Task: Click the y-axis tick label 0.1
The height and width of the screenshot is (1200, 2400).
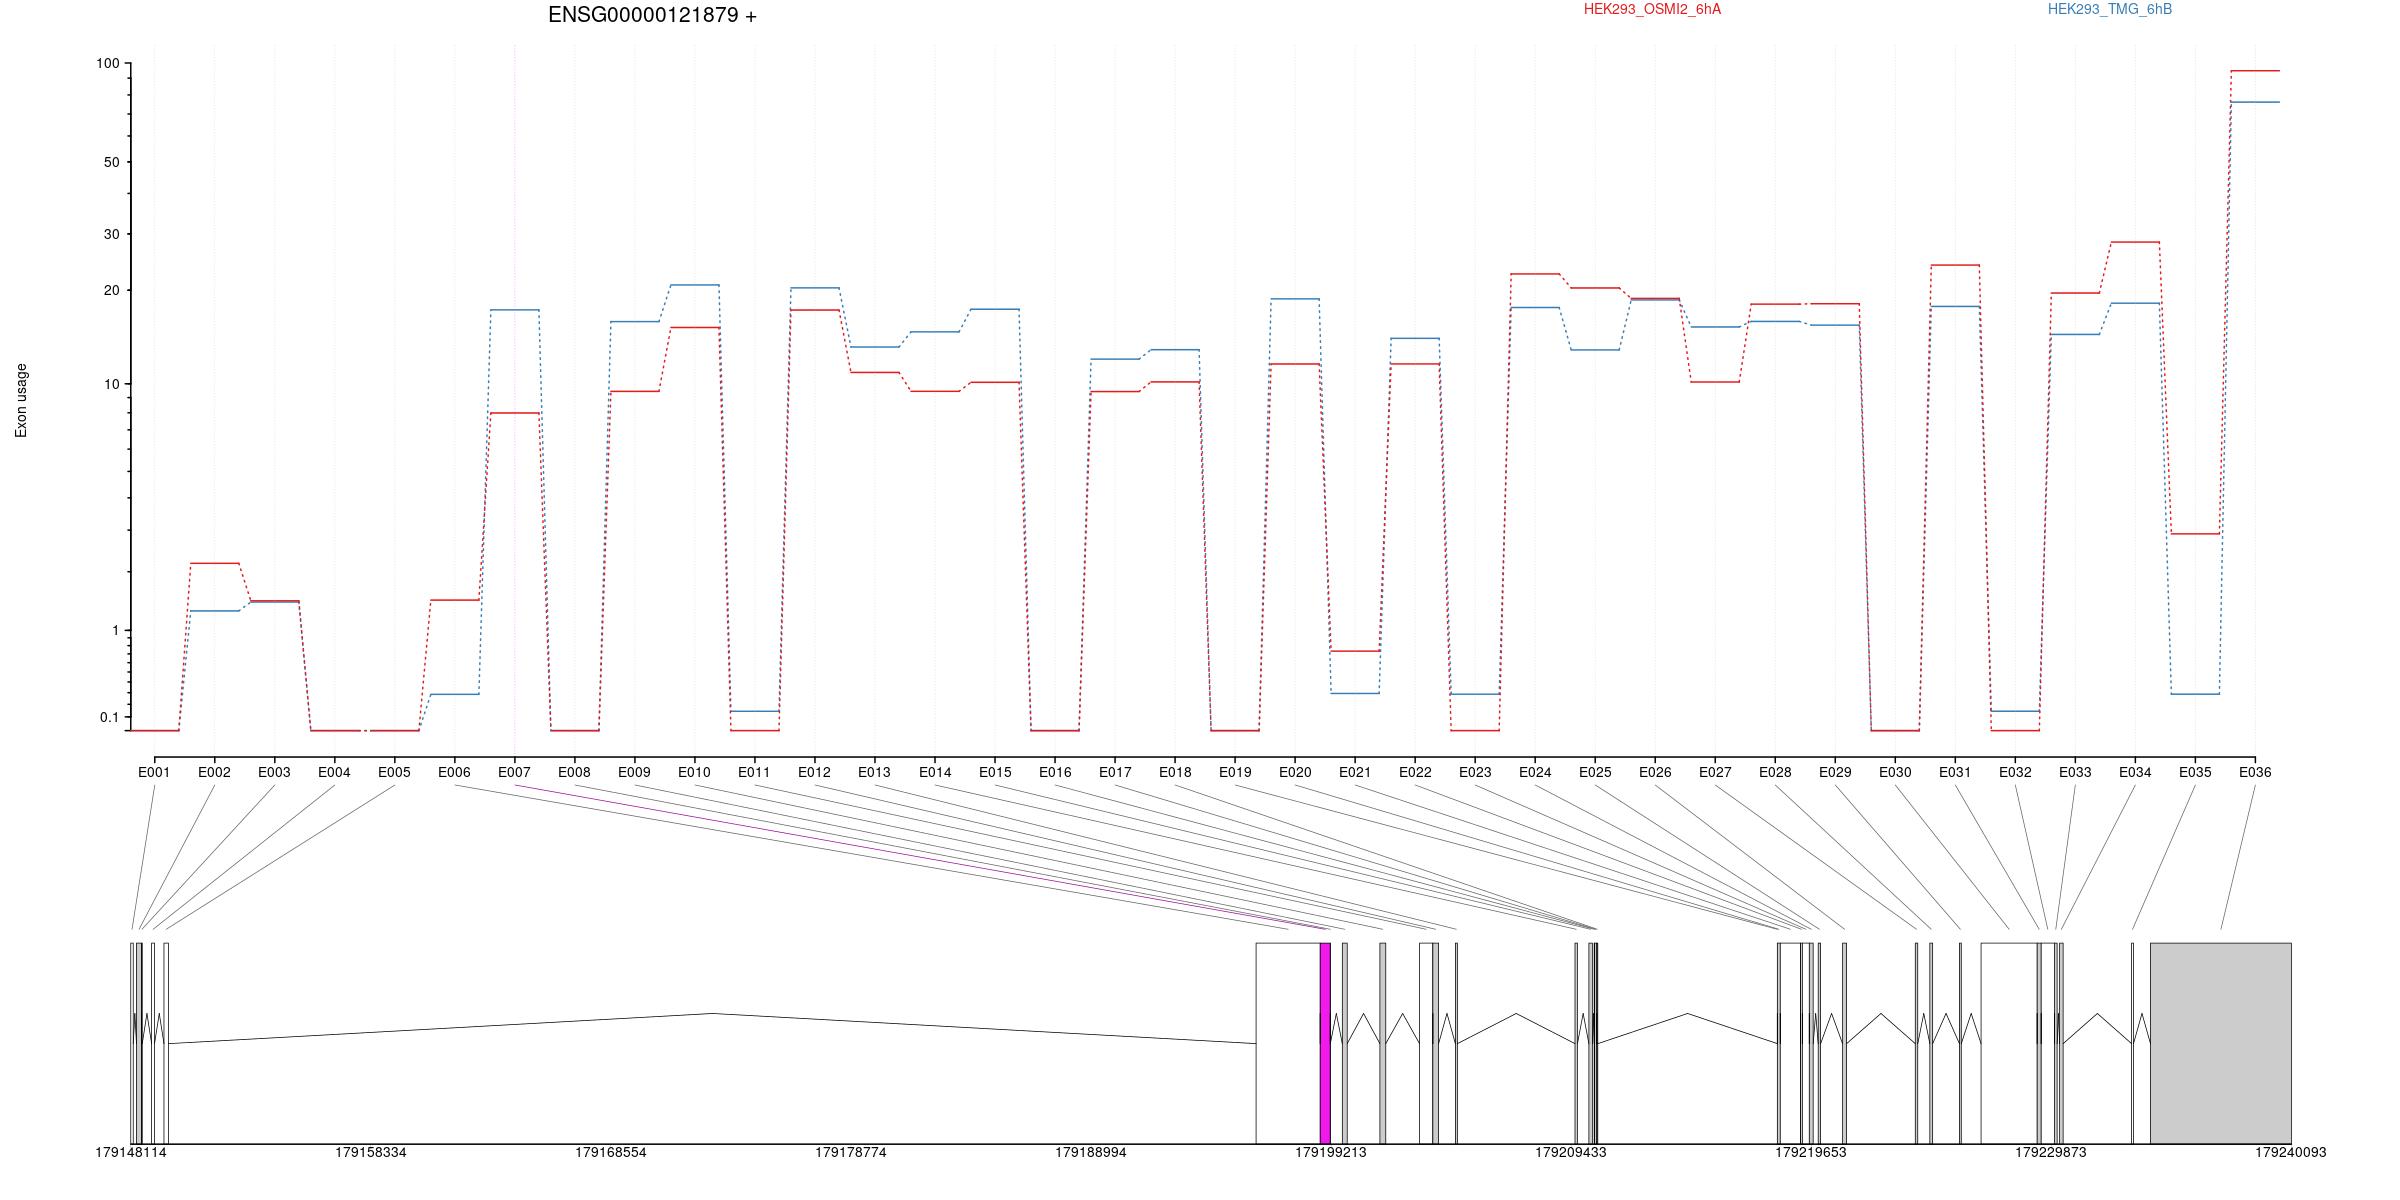Action: coord(109,717)
